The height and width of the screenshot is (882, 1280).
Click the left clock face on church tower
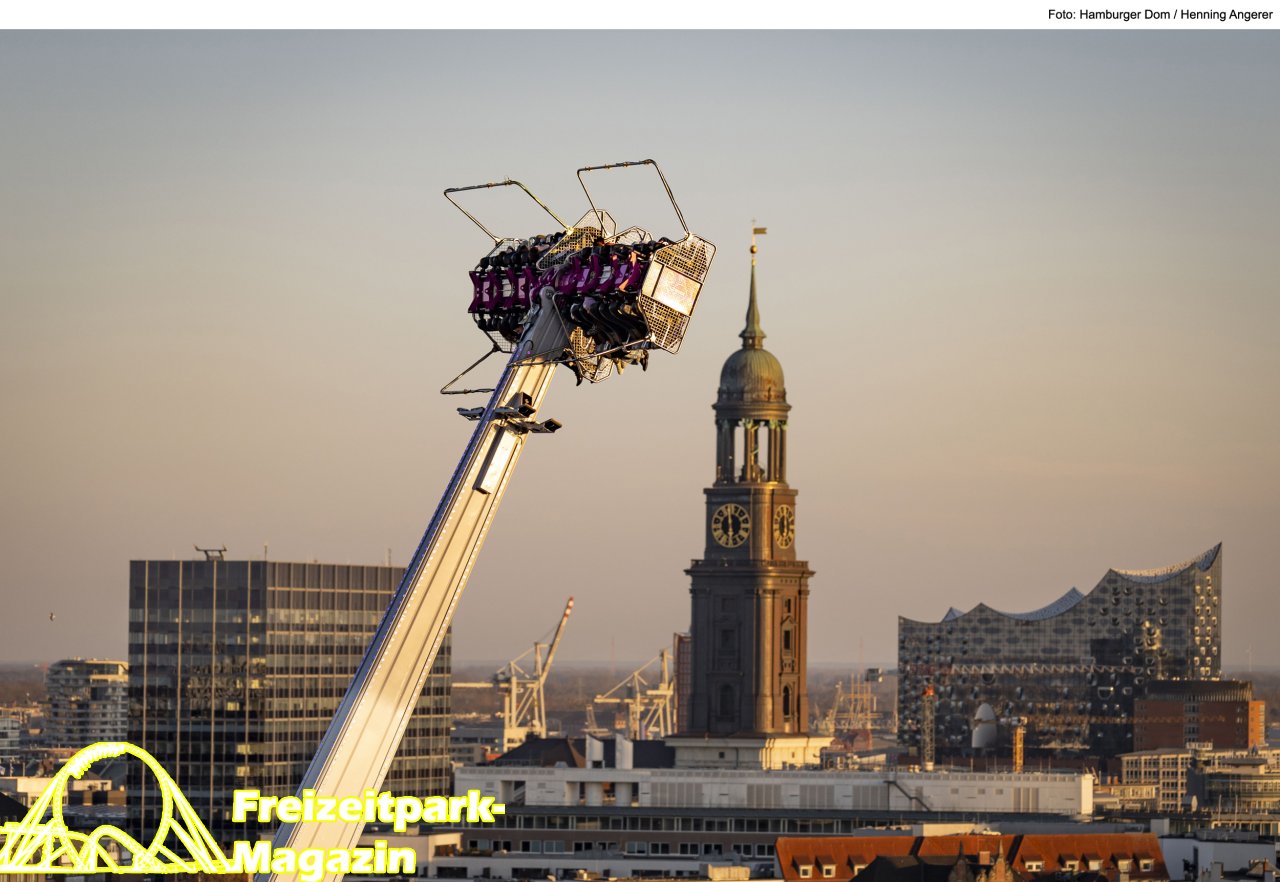click(730, 525)
